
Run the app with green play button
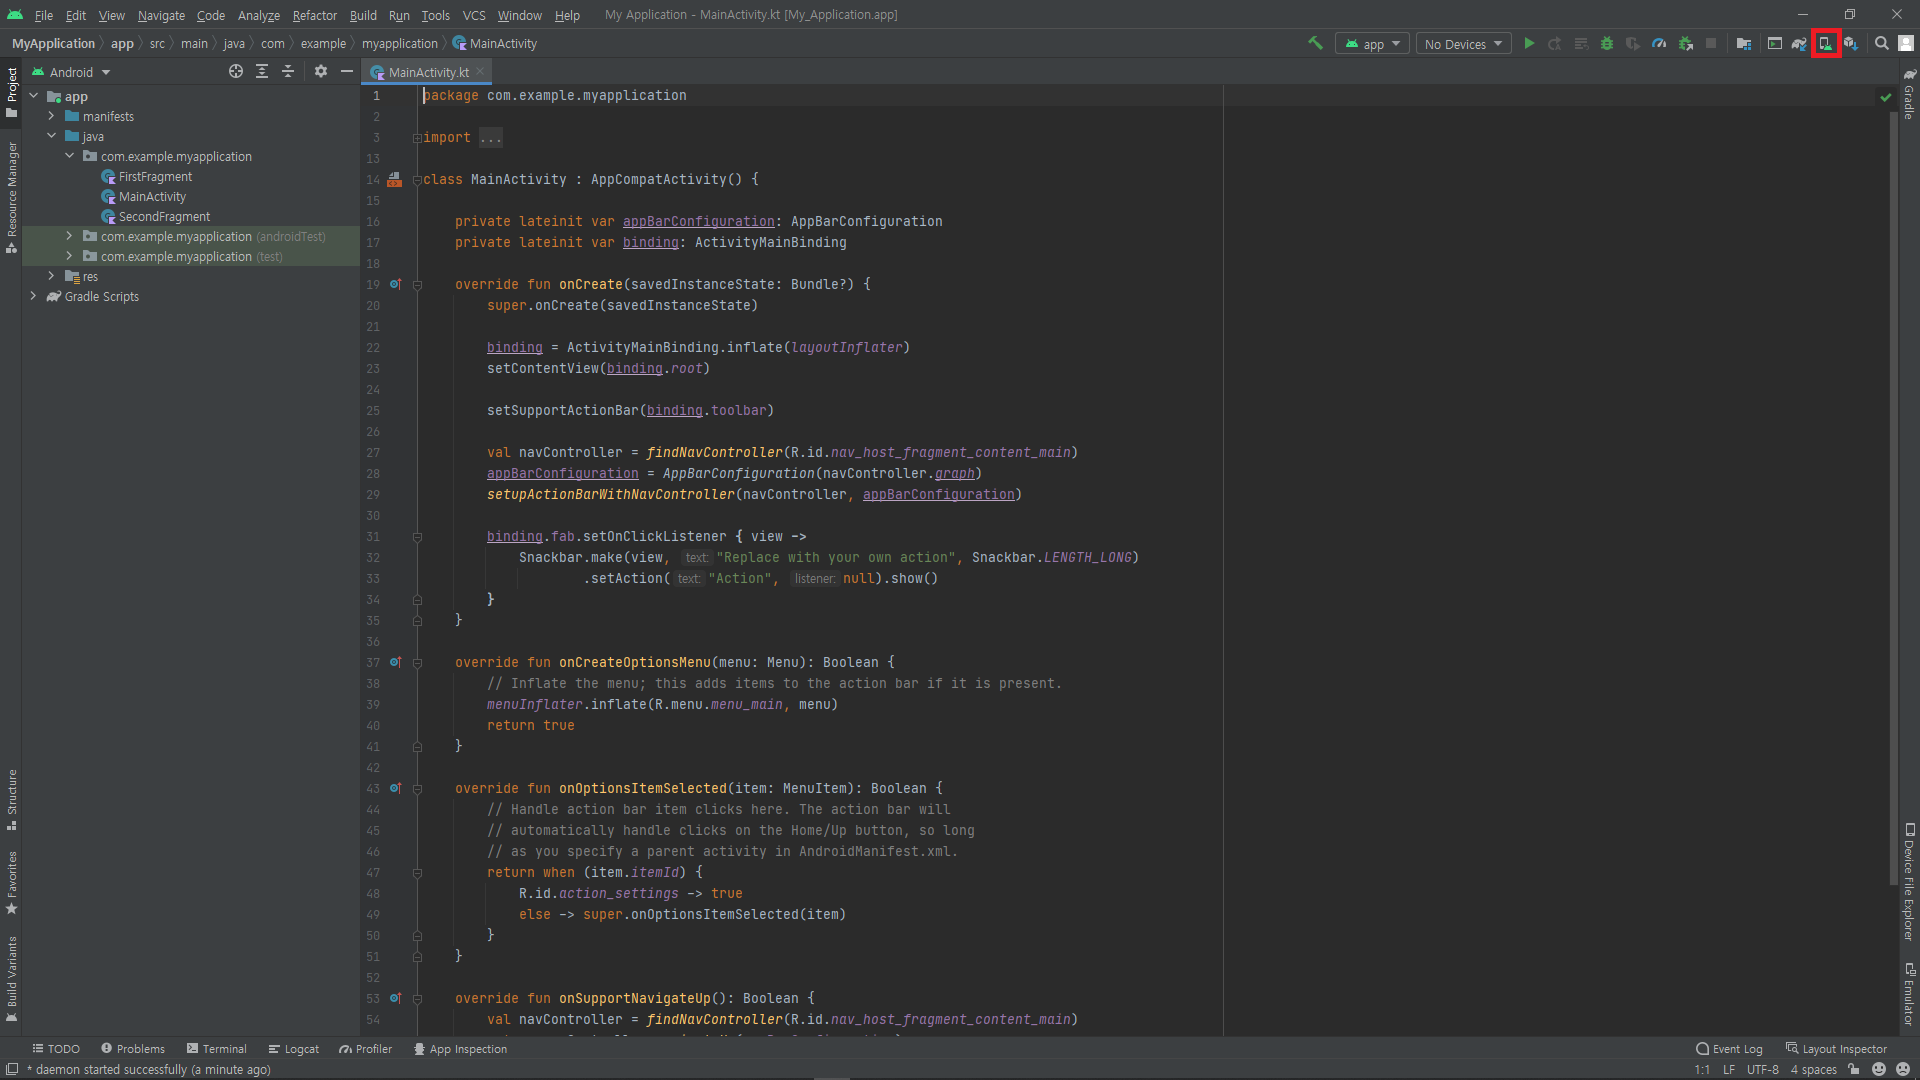coord(1529,43)
